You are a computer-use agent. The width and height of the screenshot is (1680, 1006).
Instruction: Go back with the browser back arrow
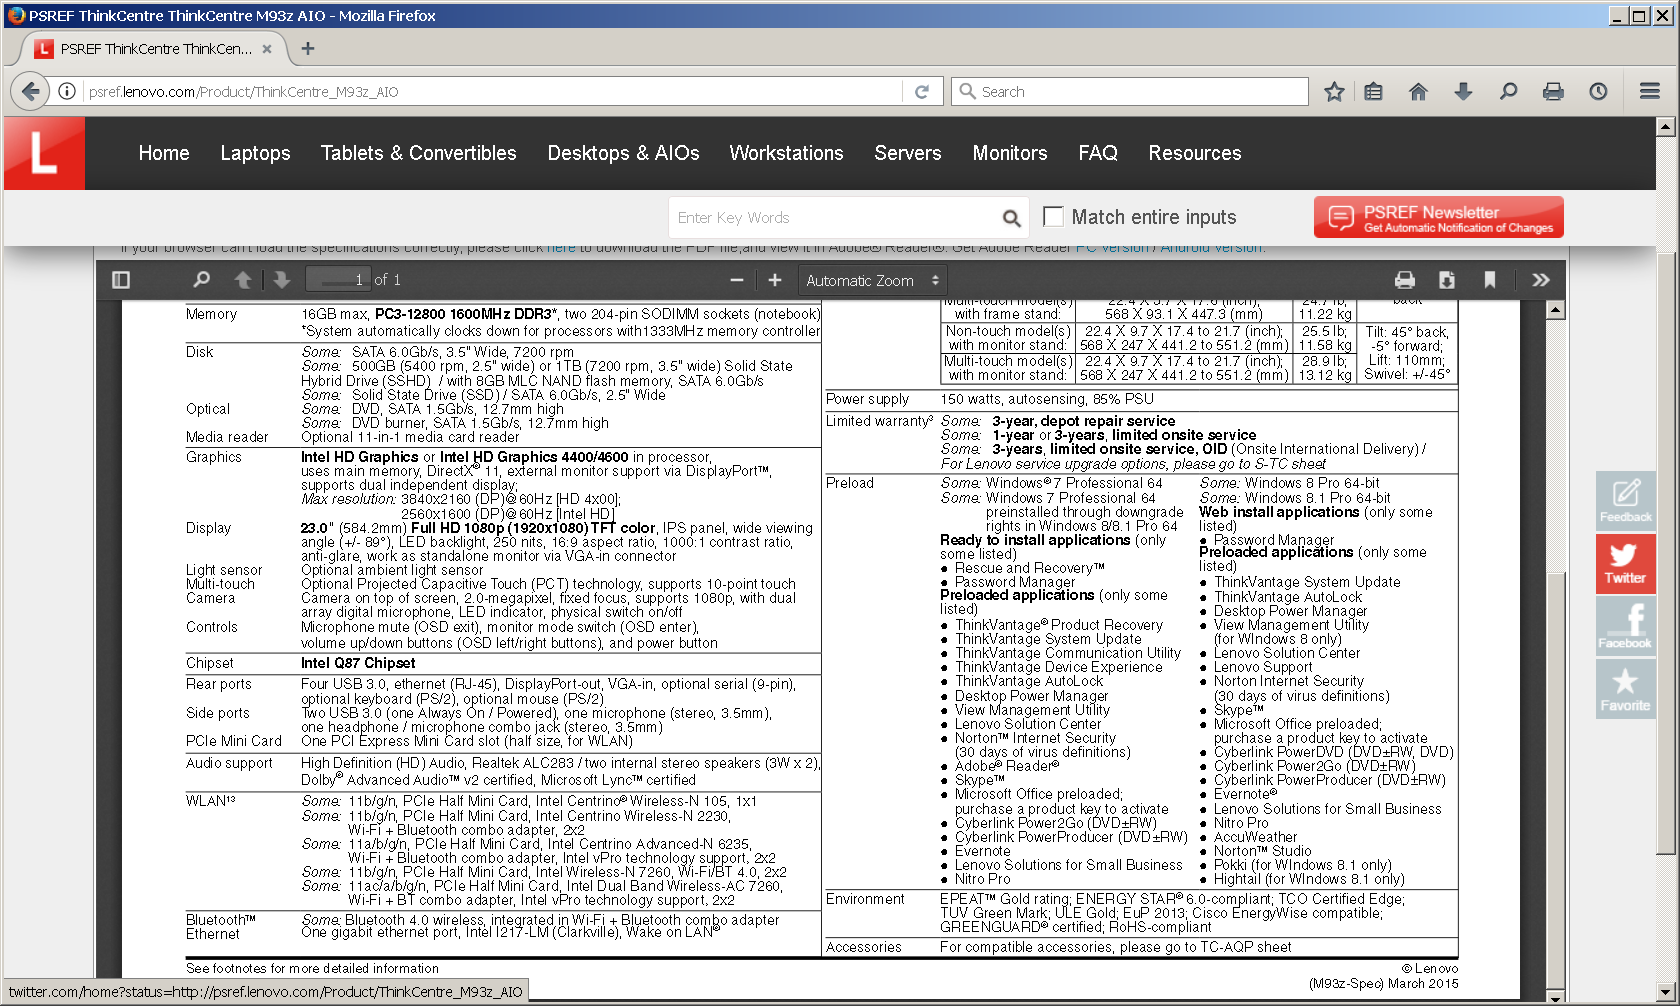pyautogui.click(x=31, y=92)
